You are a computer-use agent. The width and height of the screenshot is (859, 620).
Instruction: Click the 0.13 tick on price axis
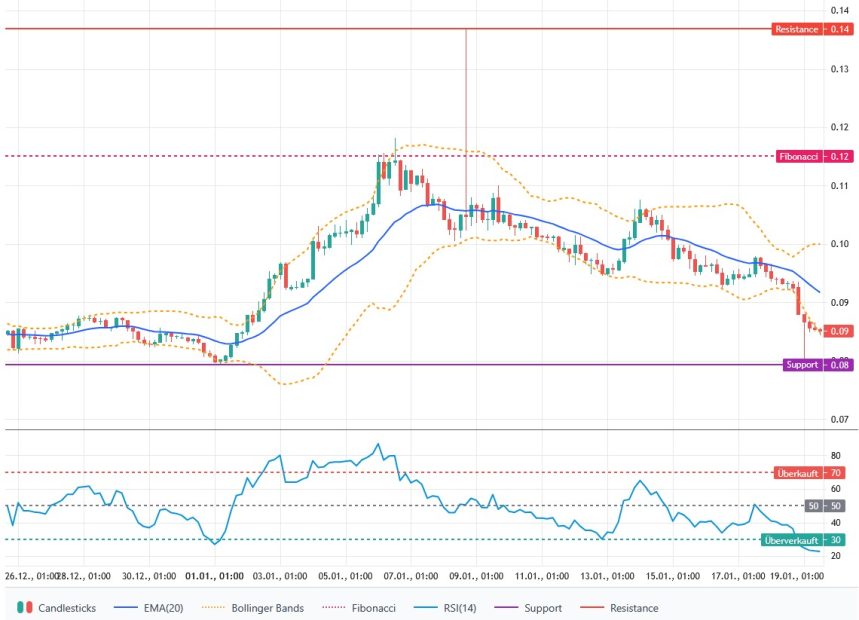pos(838,68)
